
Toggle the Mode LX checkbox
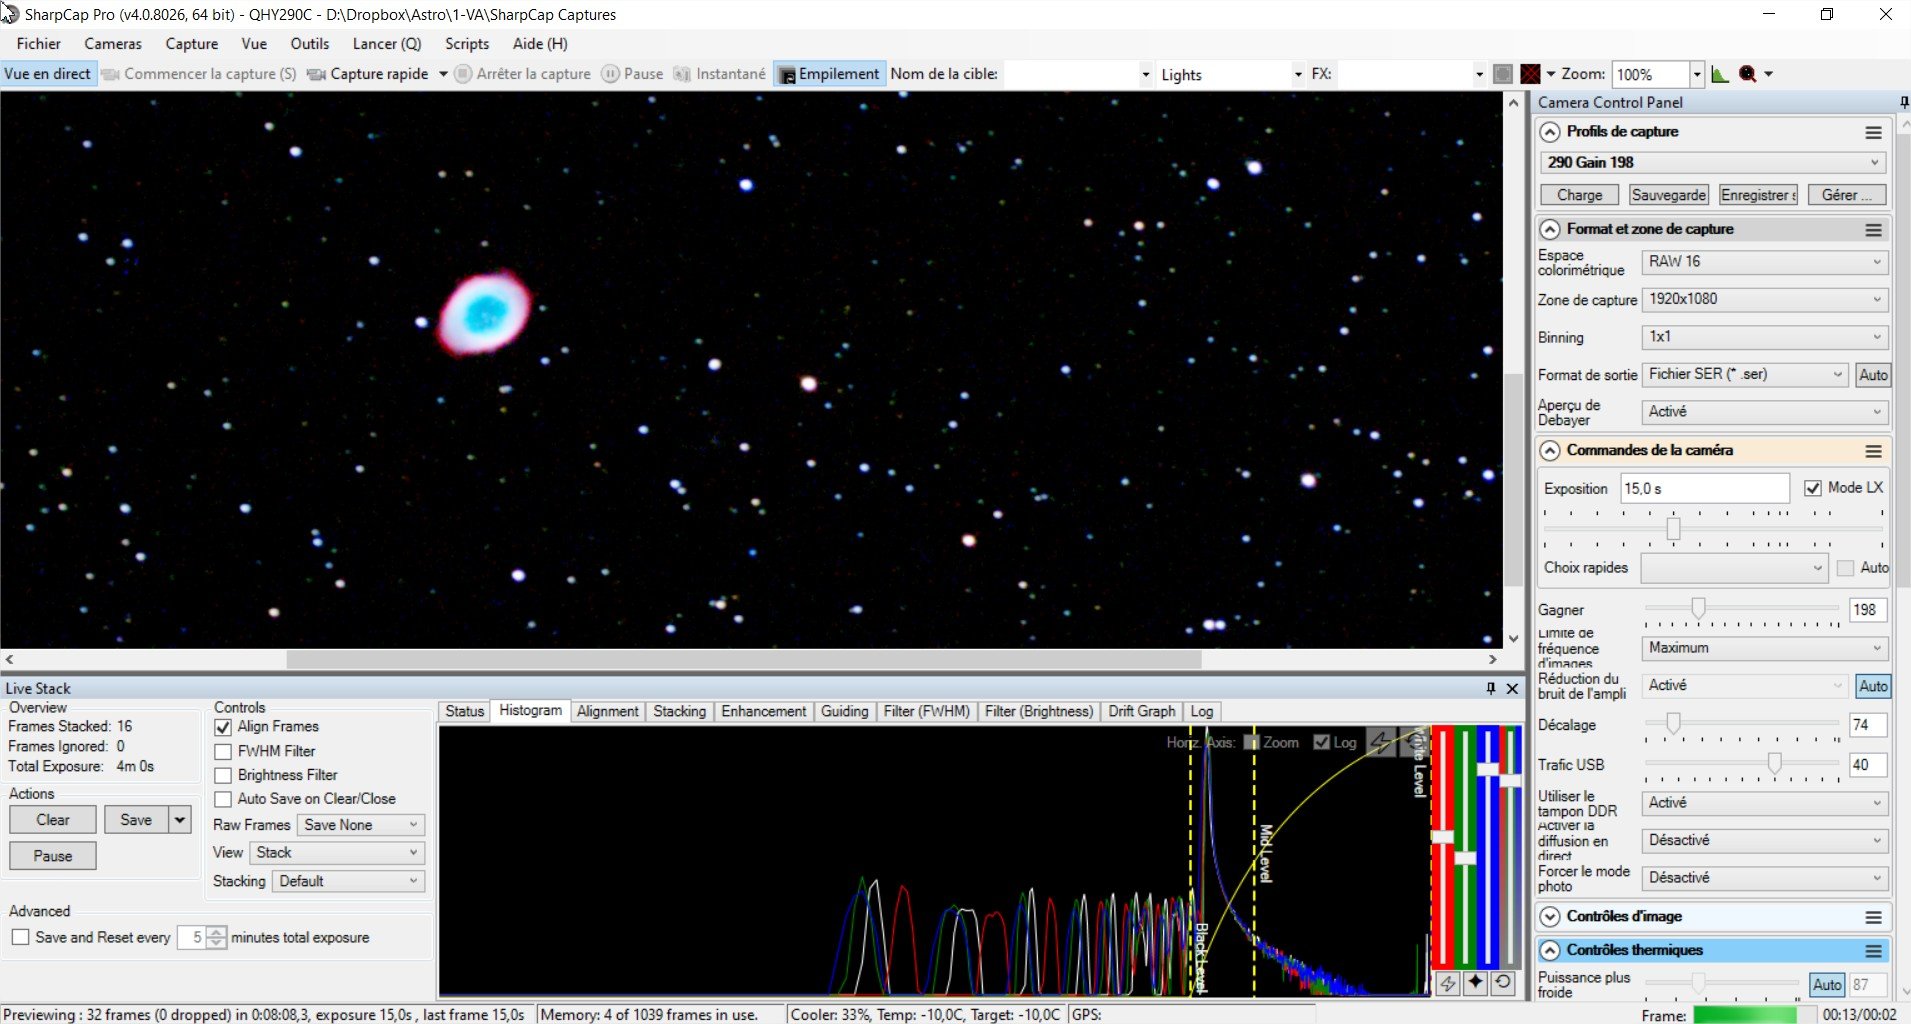pyautogui.click(x=1813, y=488)
